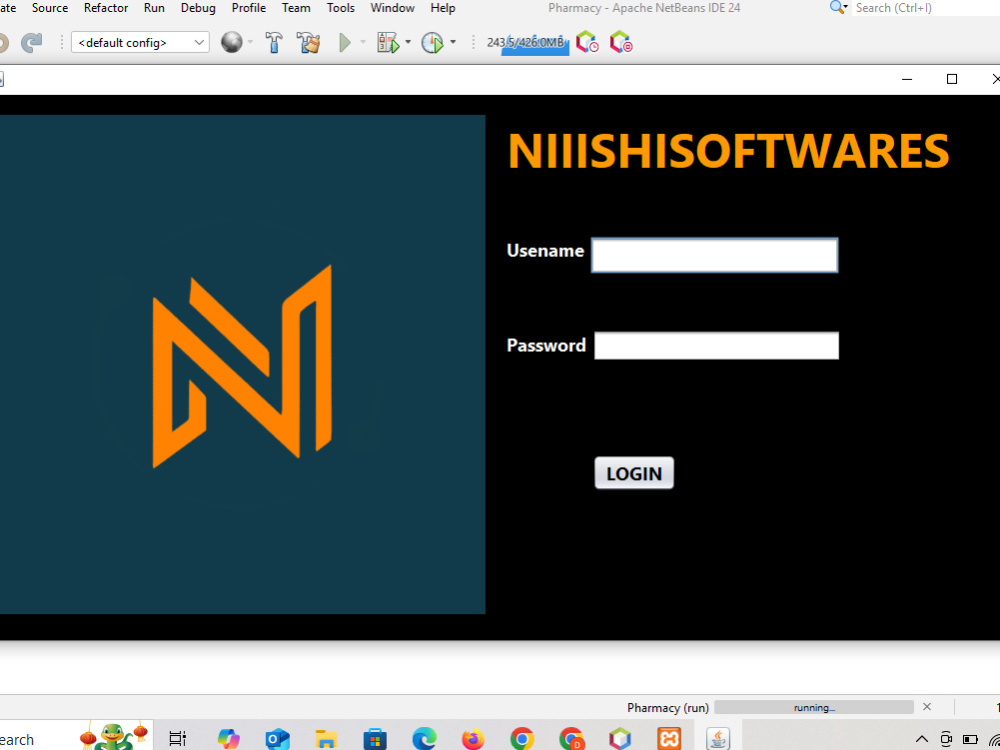Screen dimensions: 1000x750
Task: Click the Pharmacy (run) status text
Action: [668, 707]
